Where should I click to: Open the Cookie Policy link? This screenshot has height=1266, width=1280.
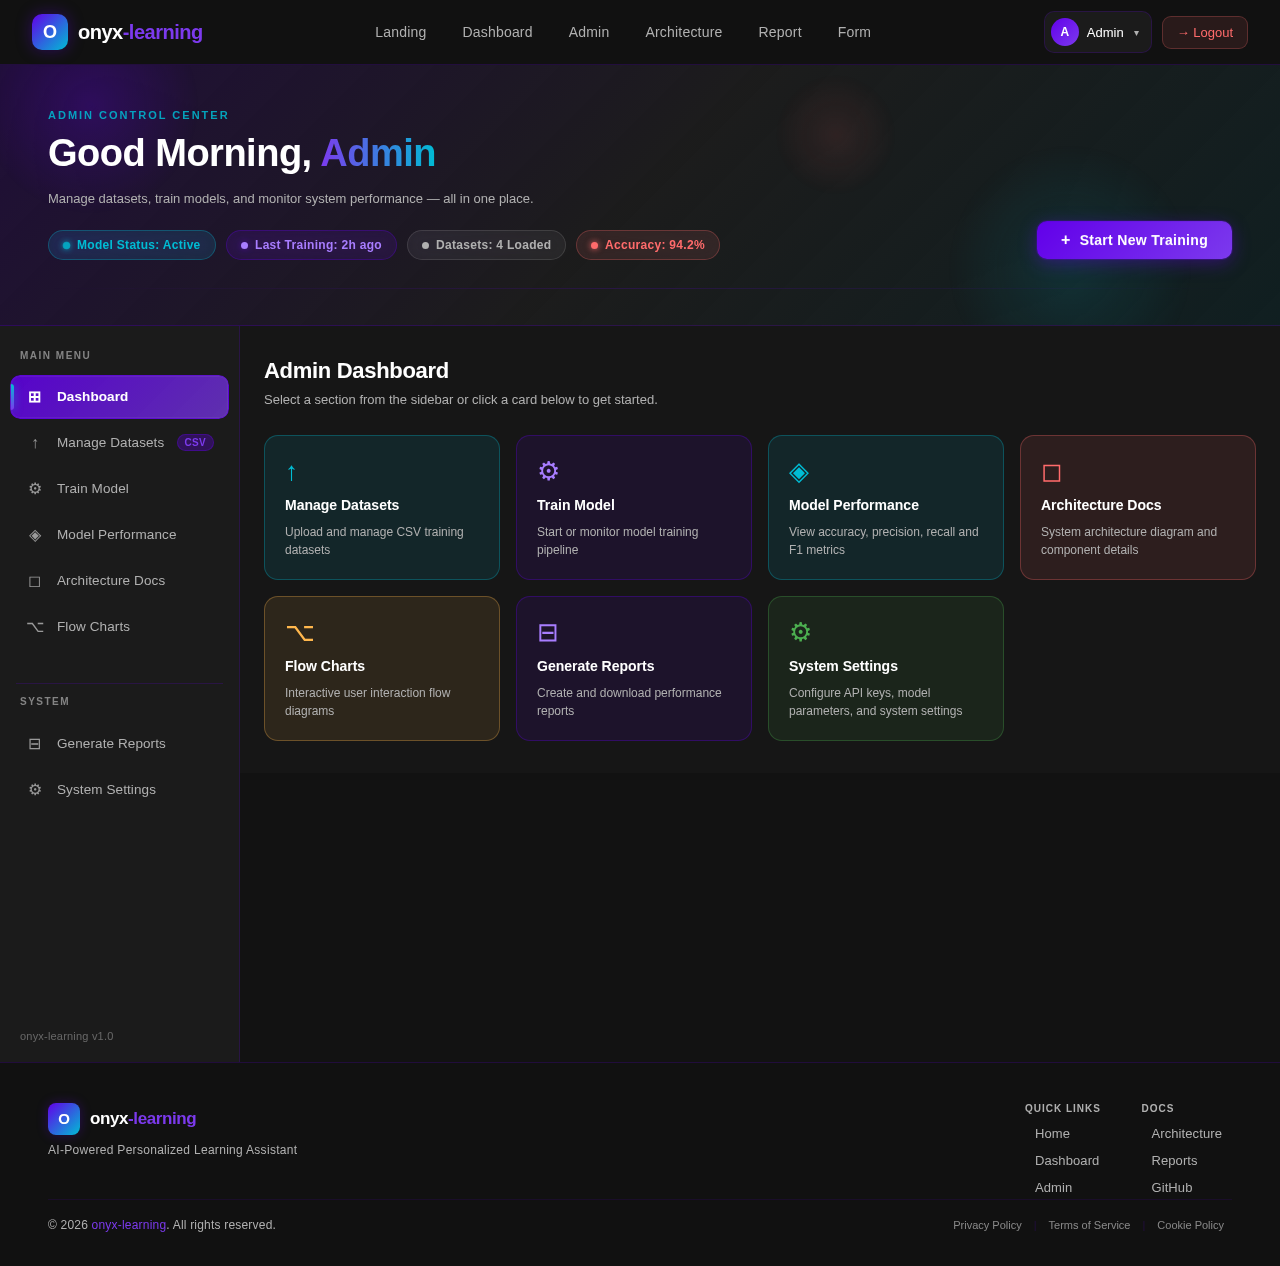coord(1190,1225)
